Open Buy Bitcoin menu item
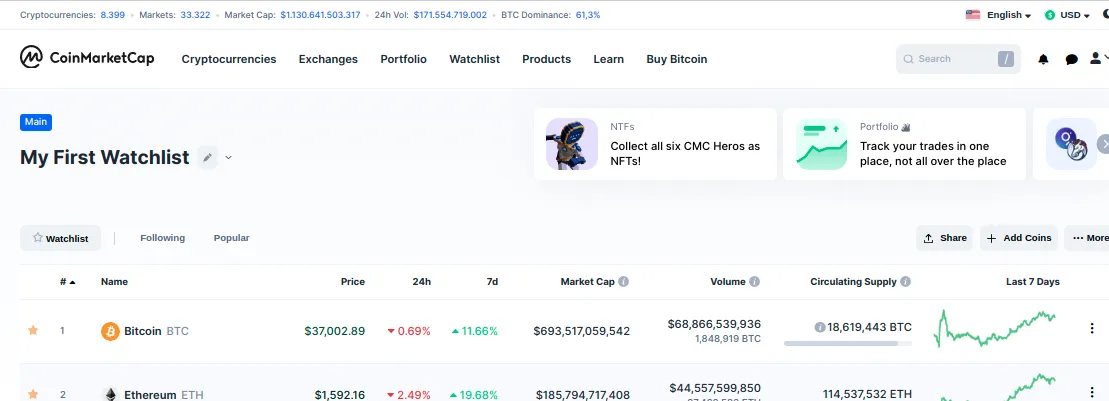The width and height of the screenshot is (1109, 401). pyautogui.click(x=676, y=59)
